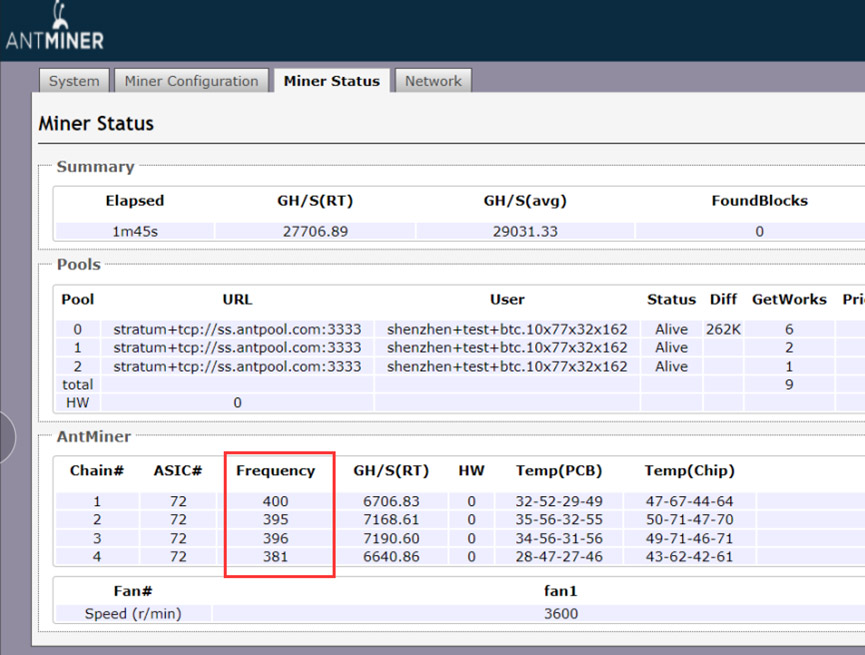Select the highlighted Frequency column header
This screenshot has width=865, height=655.
point(278,471)
